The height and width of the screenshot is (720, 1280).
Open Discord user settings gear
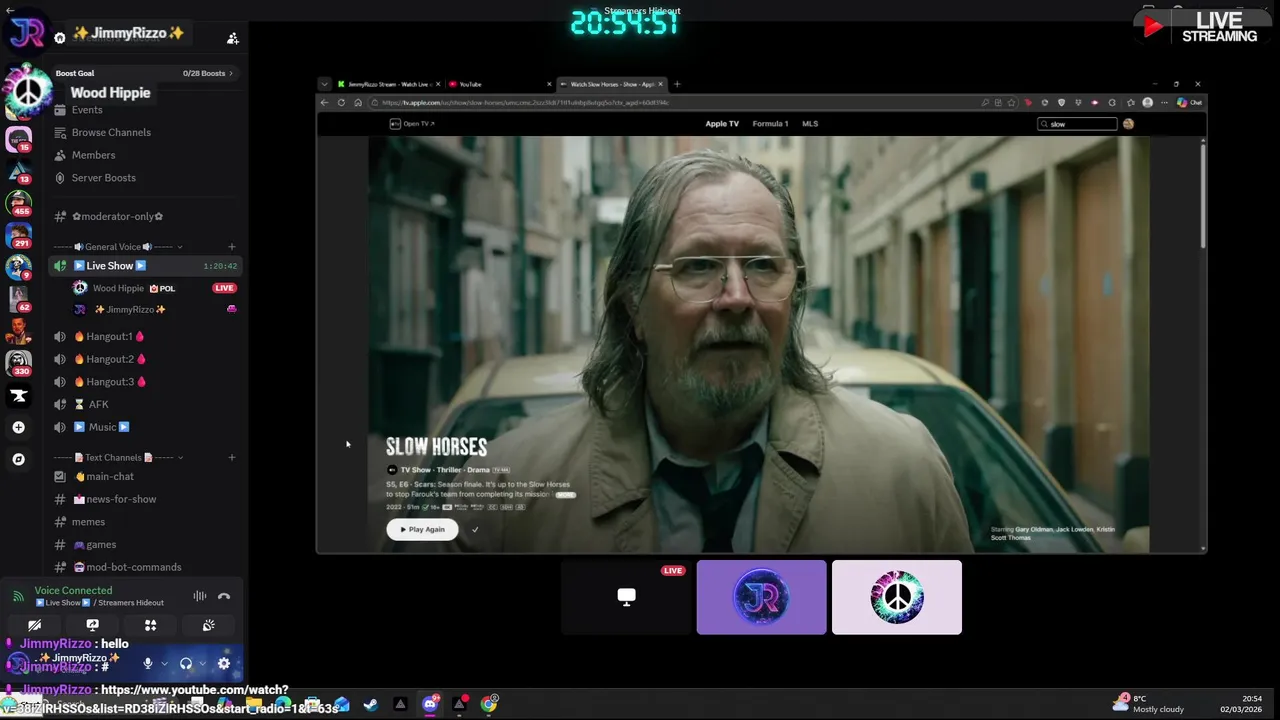[224, 663]
